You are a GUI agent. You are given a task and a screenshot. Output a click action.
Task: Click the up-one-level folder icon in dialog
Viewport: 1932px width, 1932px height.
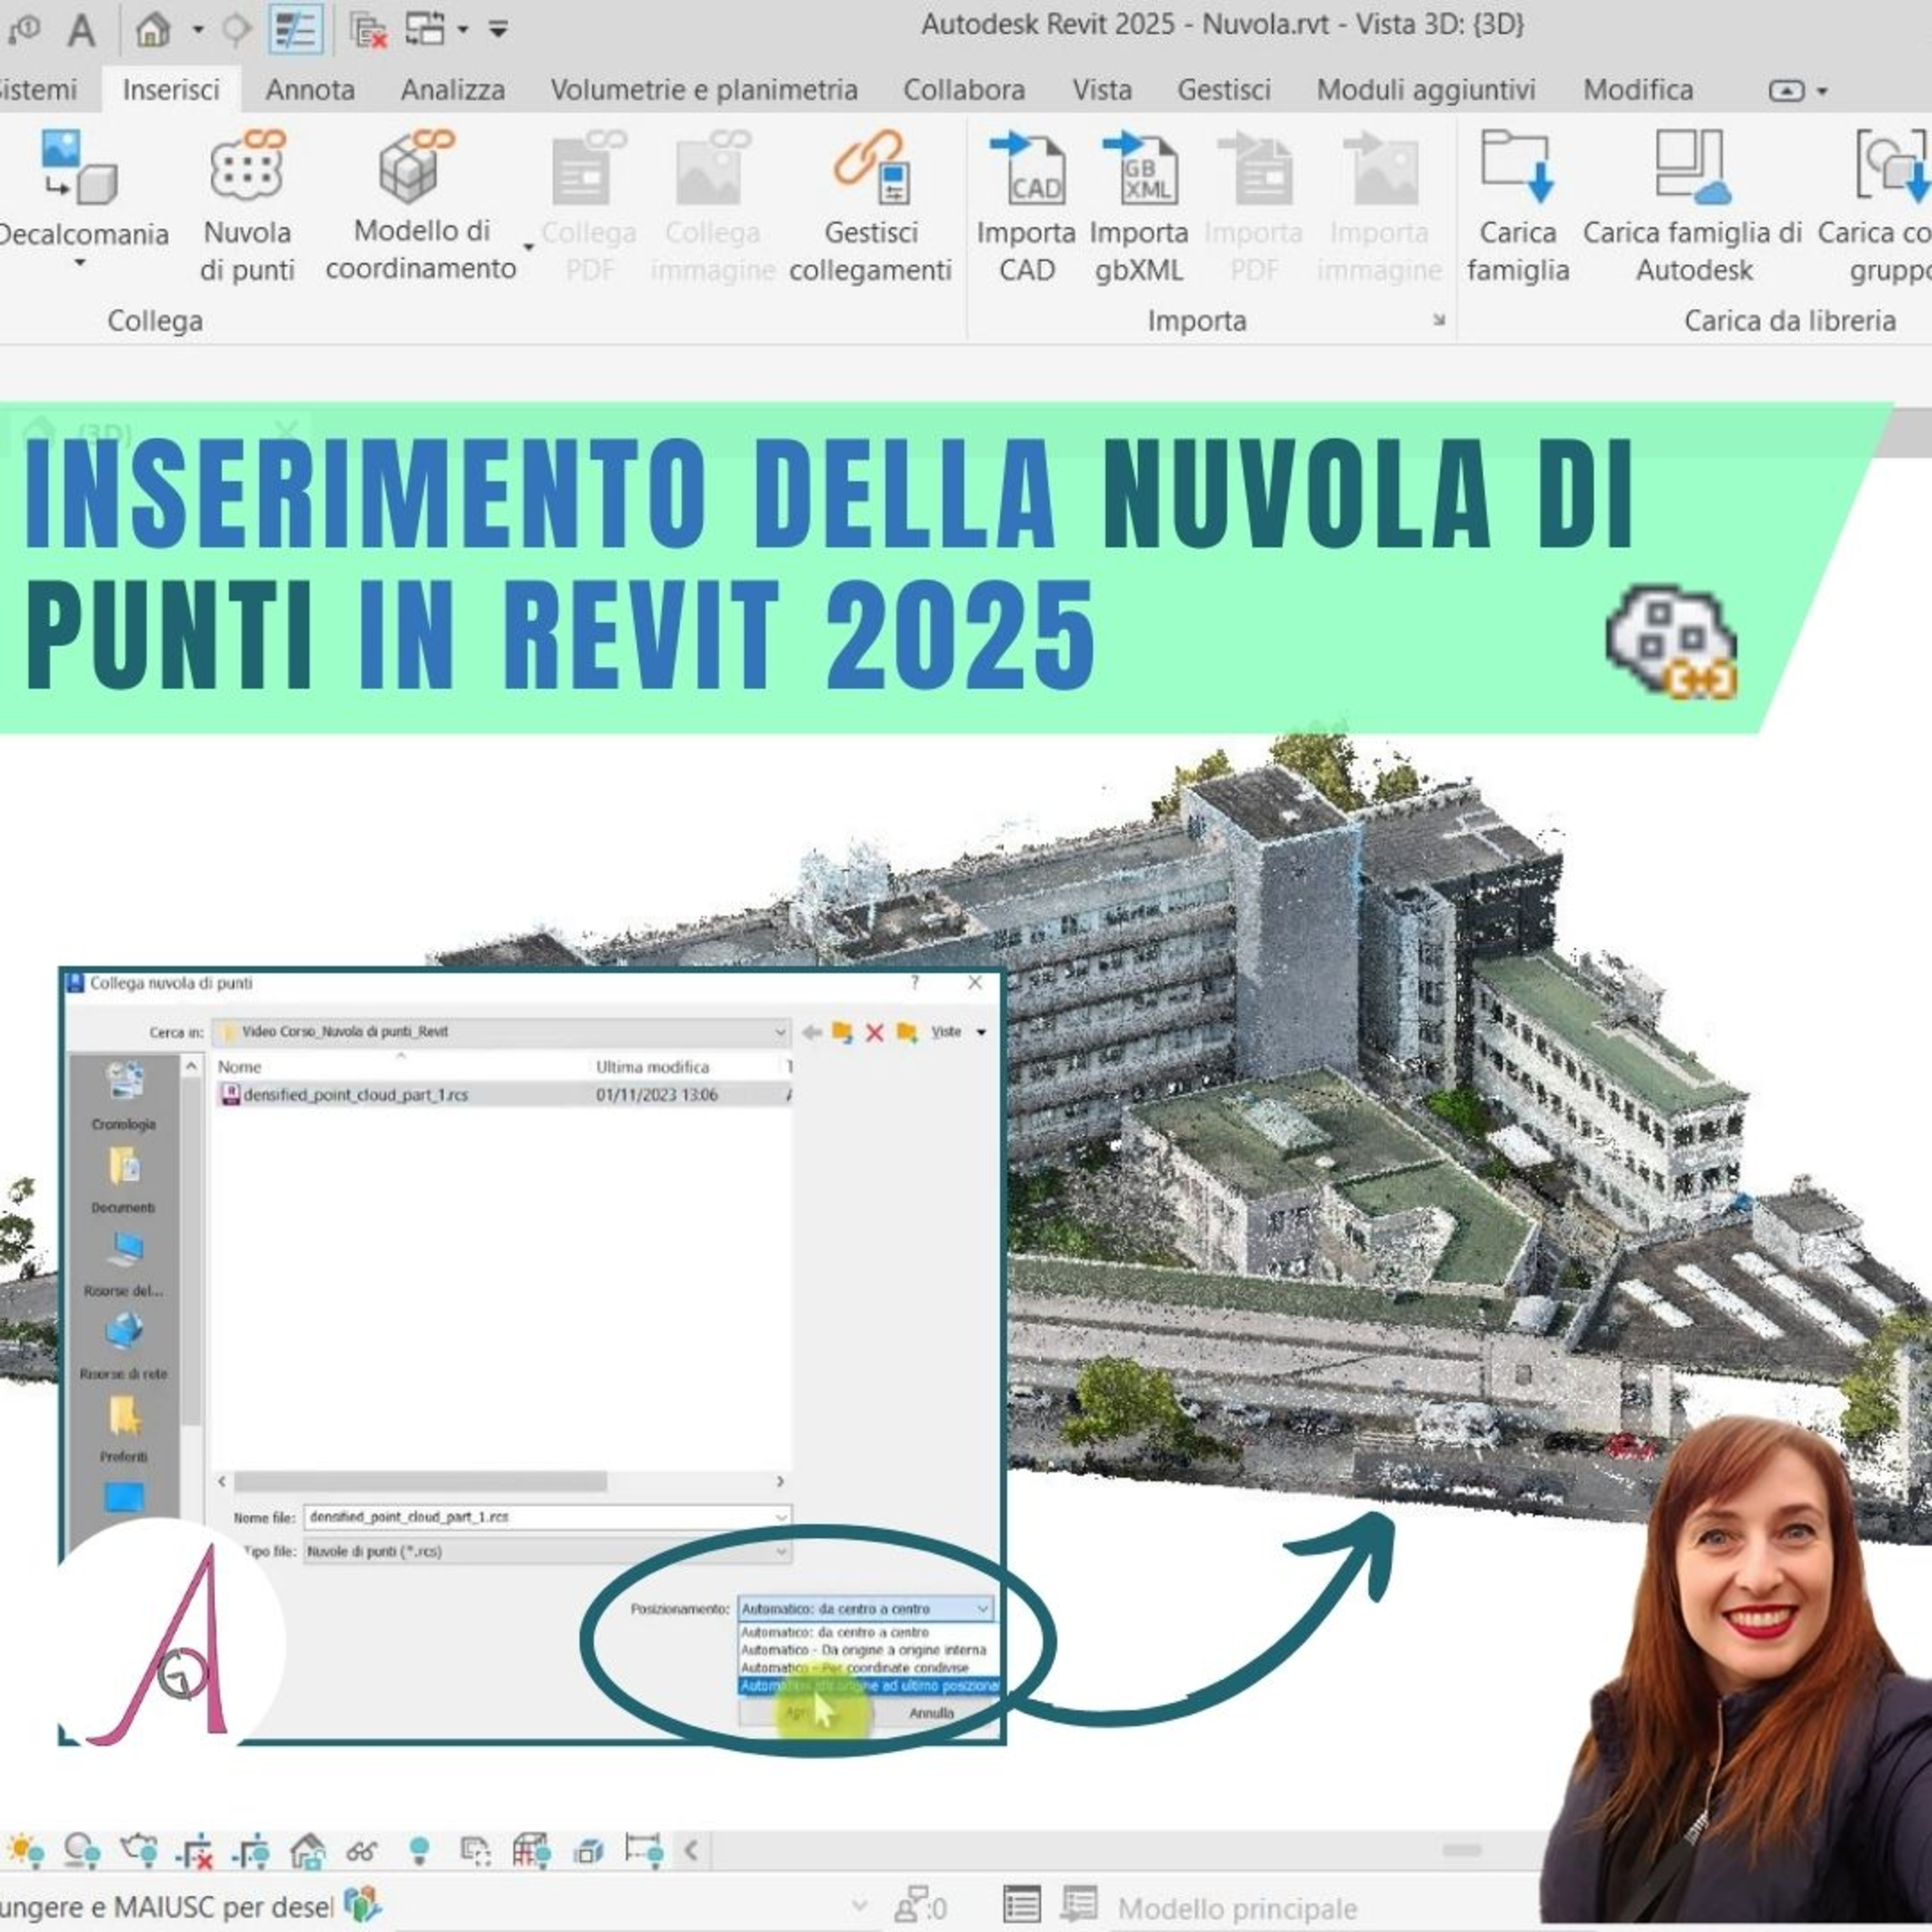(x=842, y=1032)
